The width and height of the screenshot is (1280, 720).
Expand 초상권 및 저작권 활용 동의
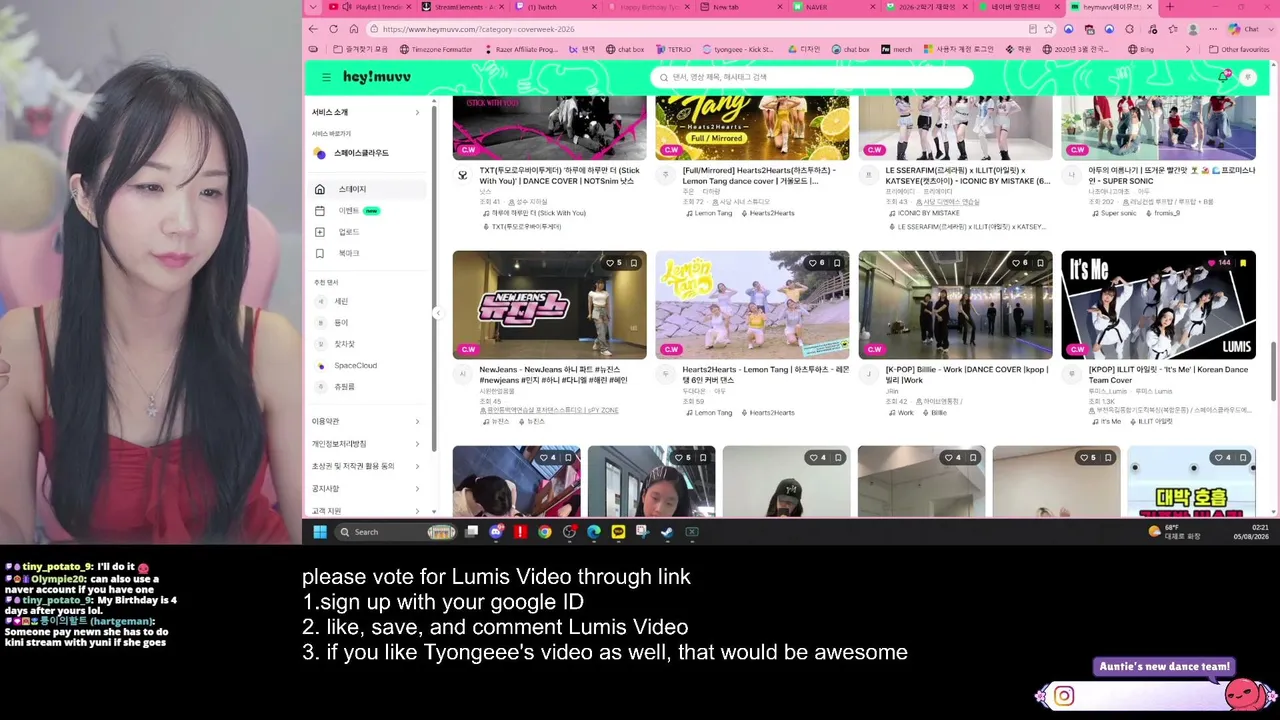(366, 466)
